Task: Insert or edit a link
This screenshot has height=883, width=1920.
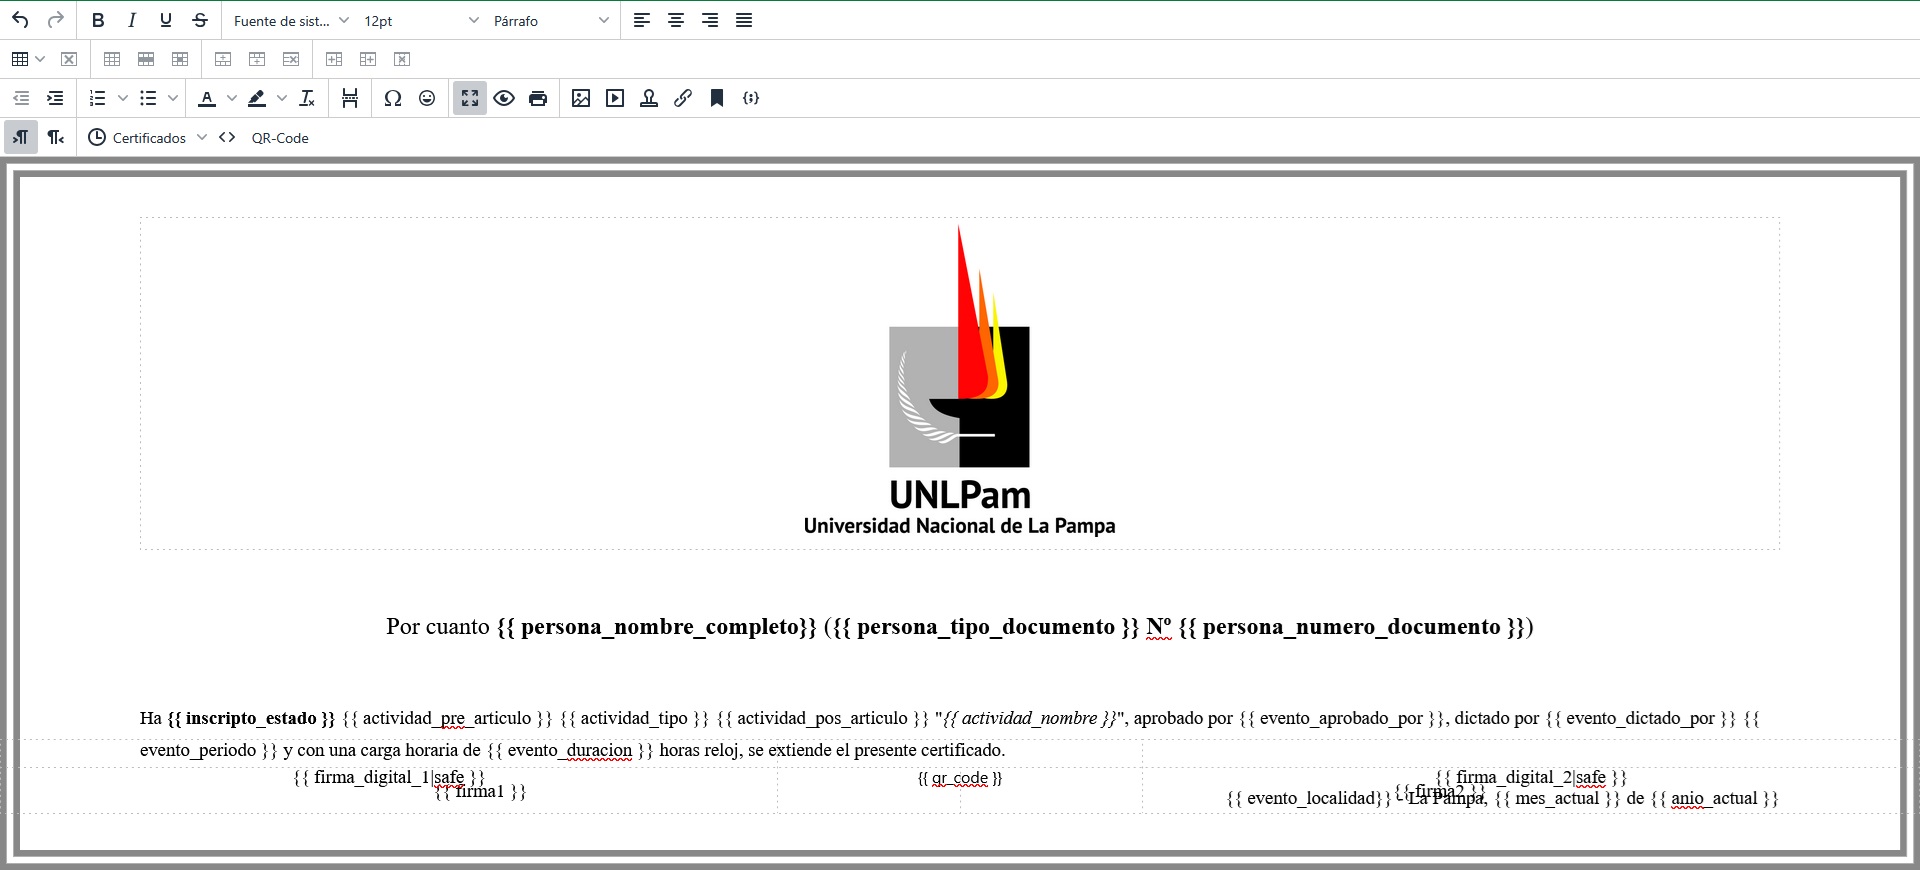Action: (x=683, y=98)
